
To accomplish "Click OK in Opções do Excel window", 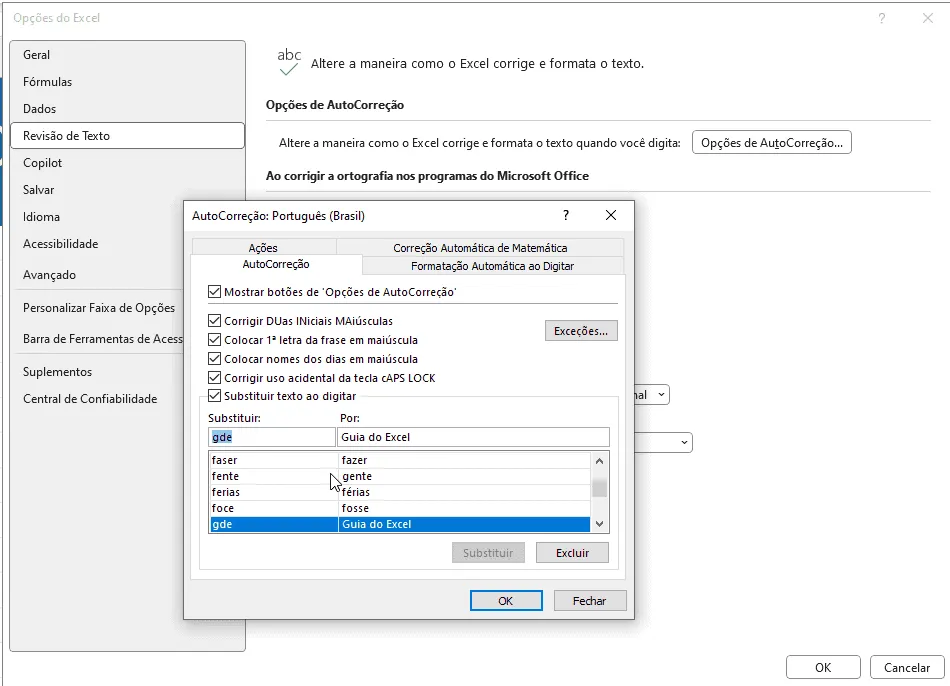I will pos(823,667).
